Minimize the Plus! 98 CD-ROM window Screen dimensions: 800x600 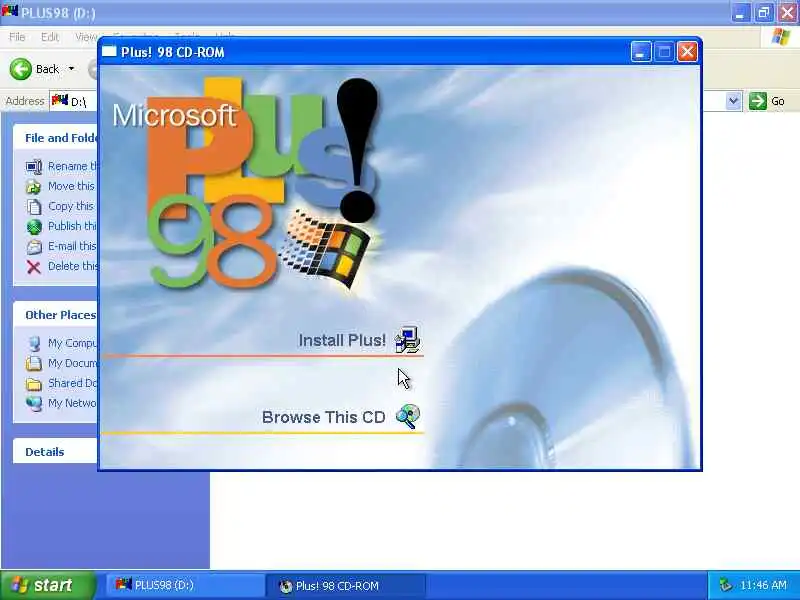click(641, 52)
